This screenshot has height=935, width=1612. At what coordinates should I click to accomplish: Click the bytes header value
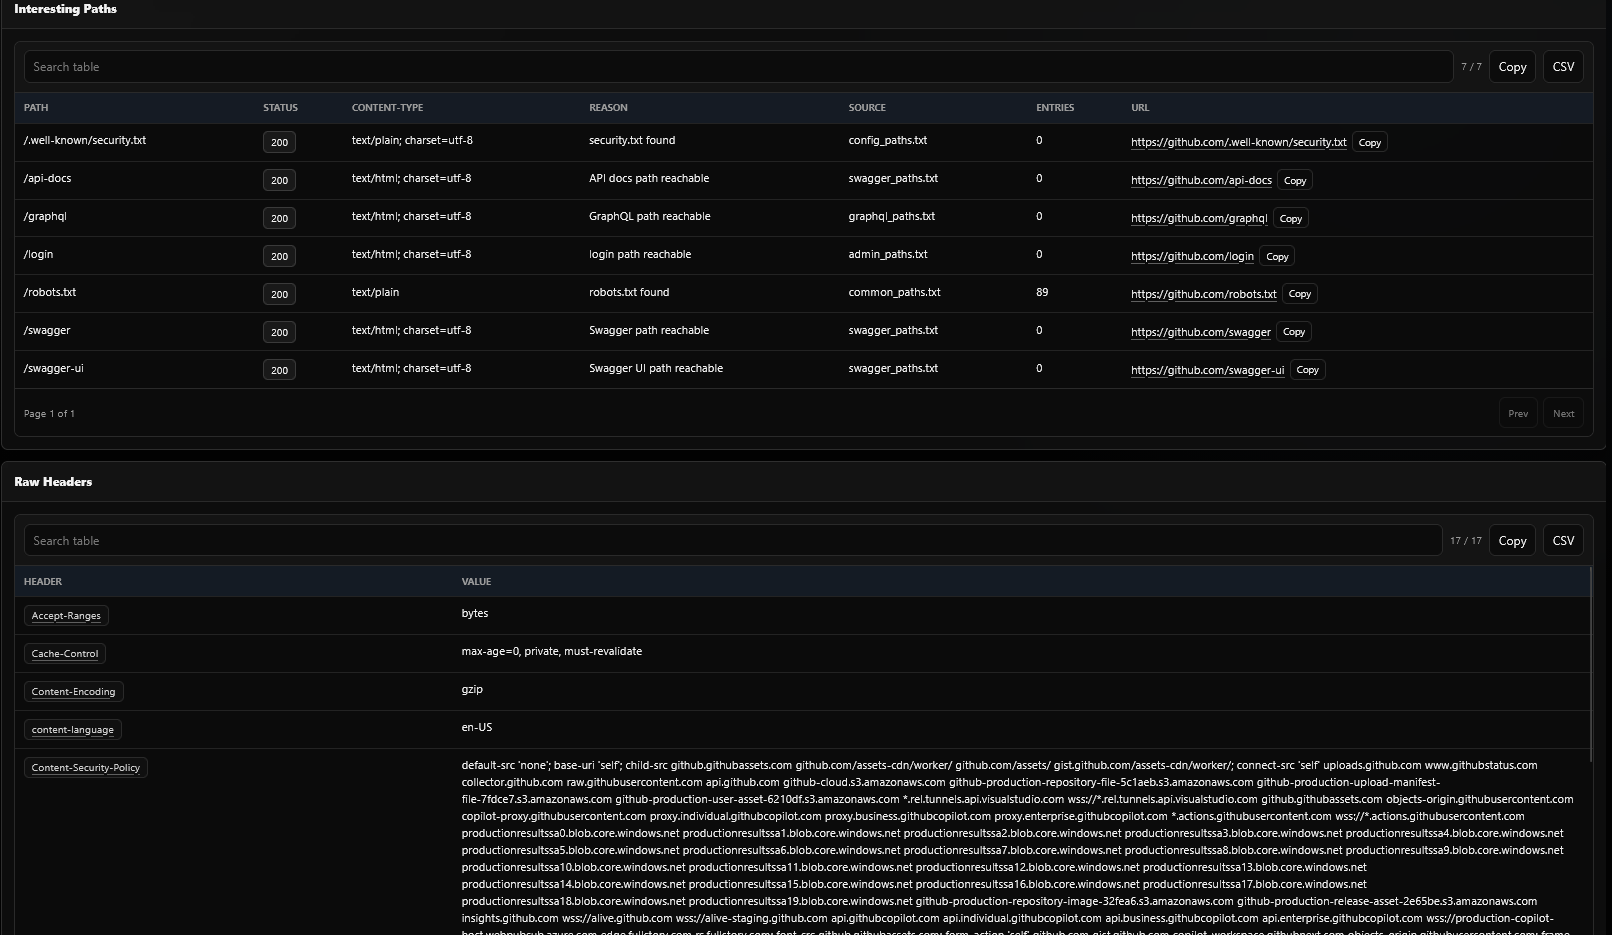pyautogui.click(x=475, y=614)
